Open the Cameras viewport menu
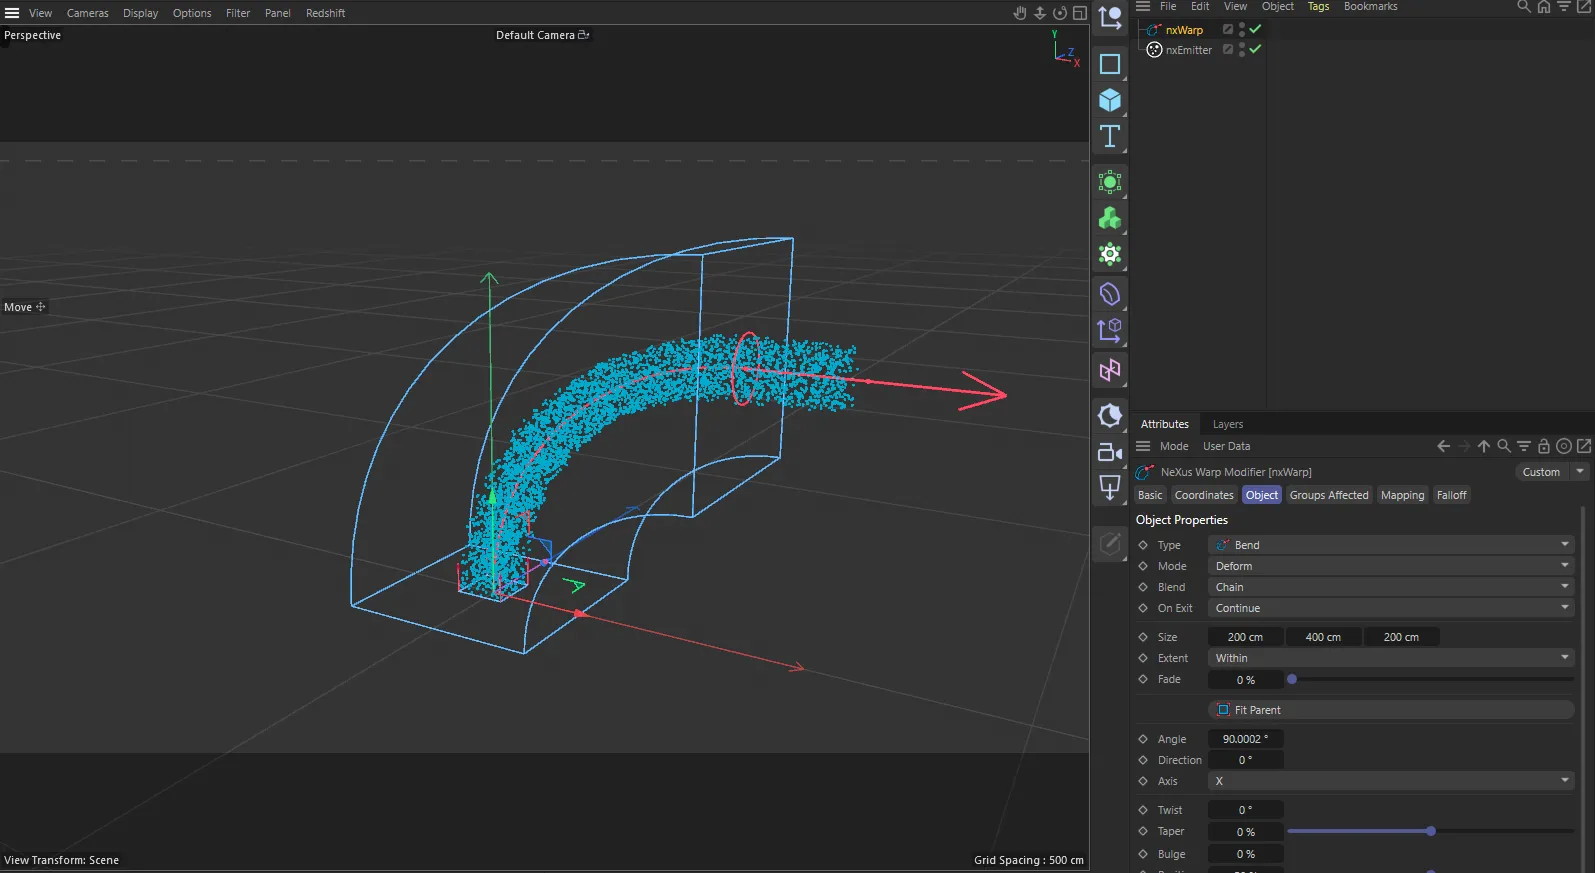The width and height of the screenshot is (1595, 873). (x=88, y=13)
